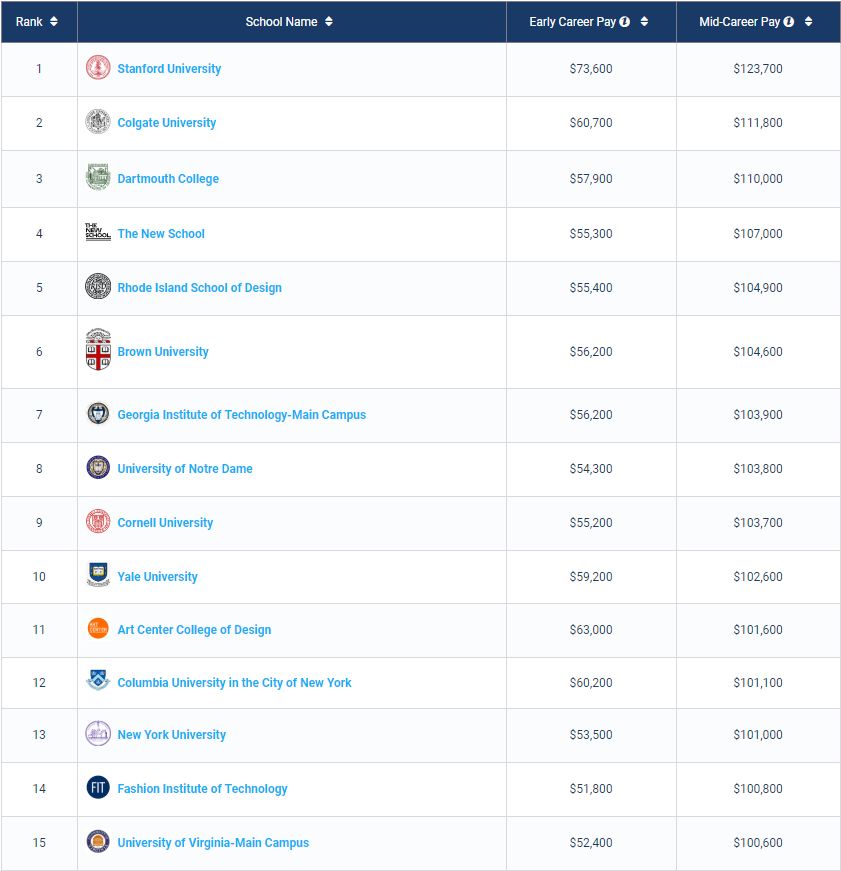Open the Colgate University link
The height and width of the screenshot is (871, 841).
[167, 123]
